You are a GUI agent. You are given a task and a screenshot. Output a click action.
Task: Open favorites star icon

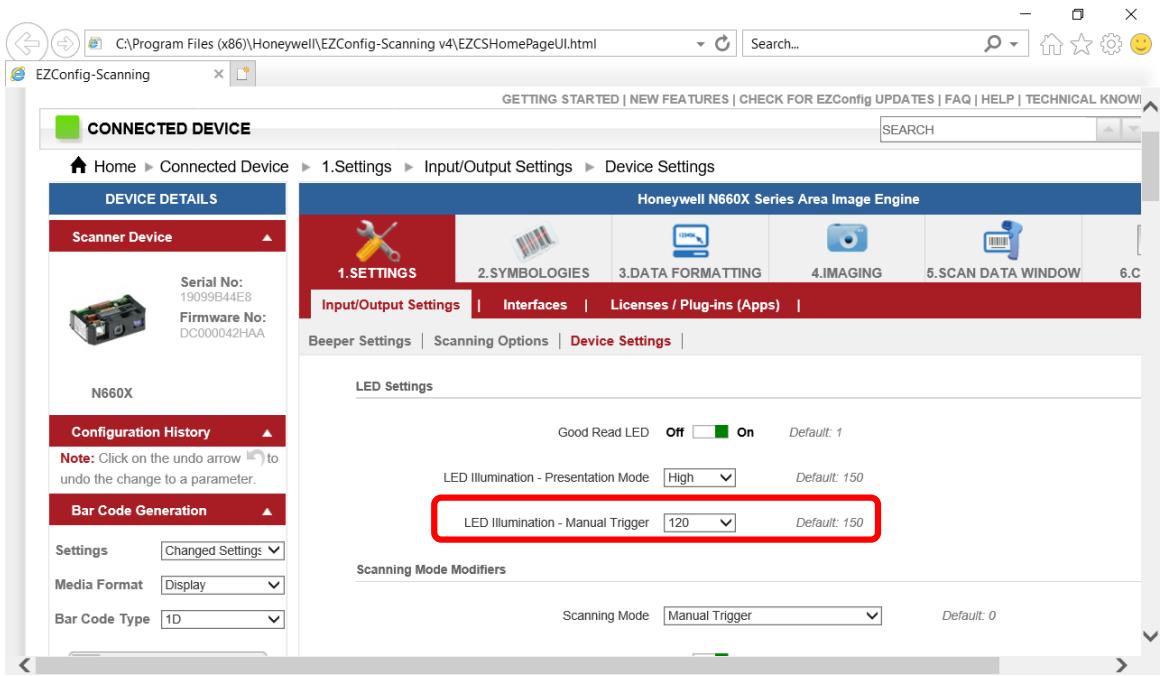click(1081, 44)
